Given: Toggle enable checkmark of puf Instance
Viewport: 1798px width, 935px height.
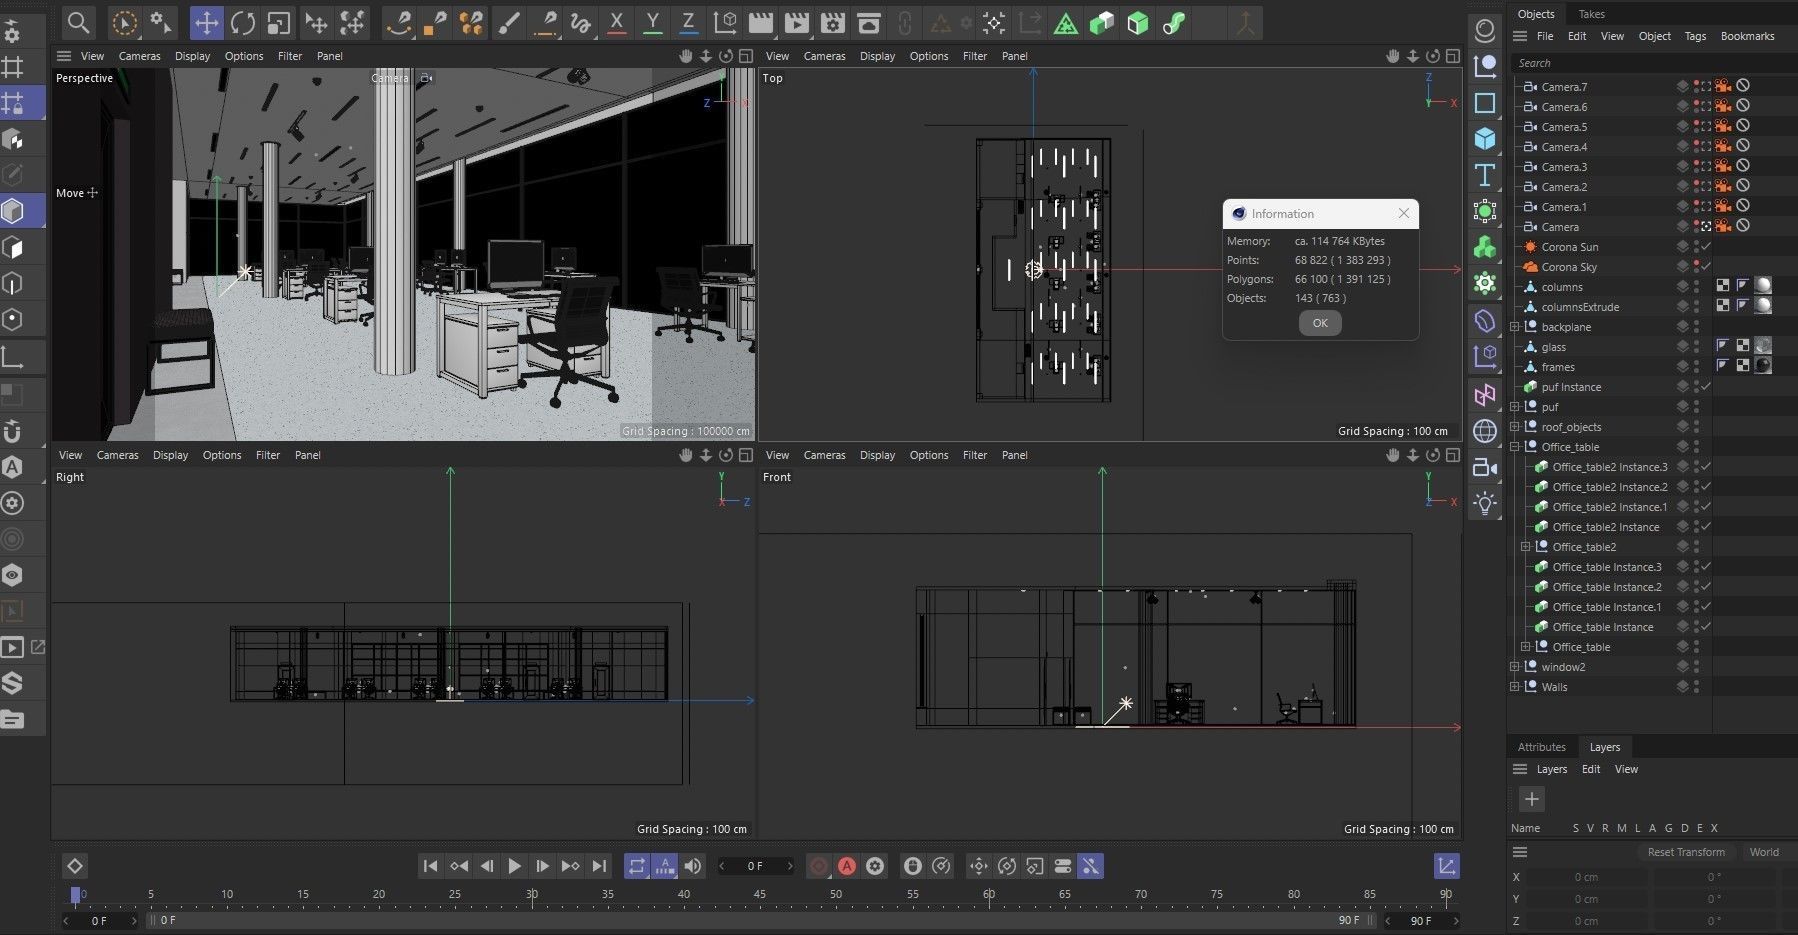Looking at the screenshot, I should [1707, 387].
